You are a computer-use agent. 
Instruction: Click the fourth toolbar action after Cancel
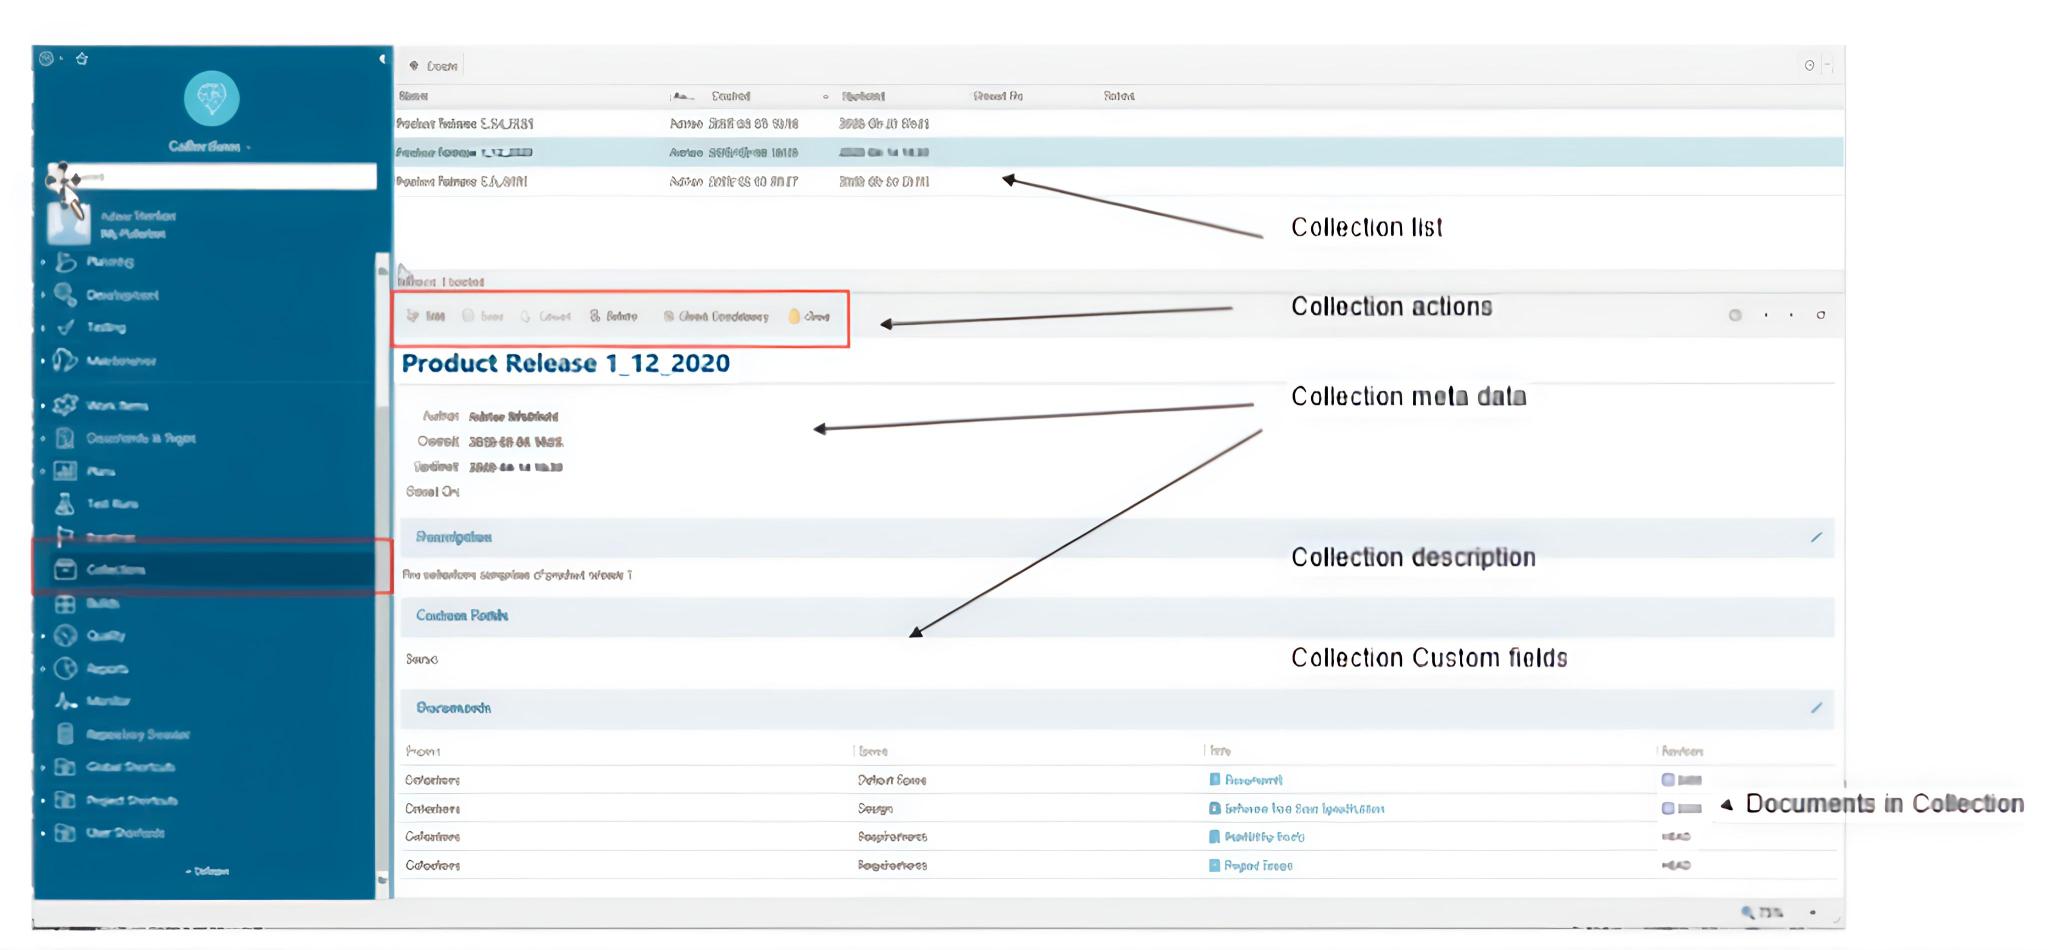click(613, 316)
